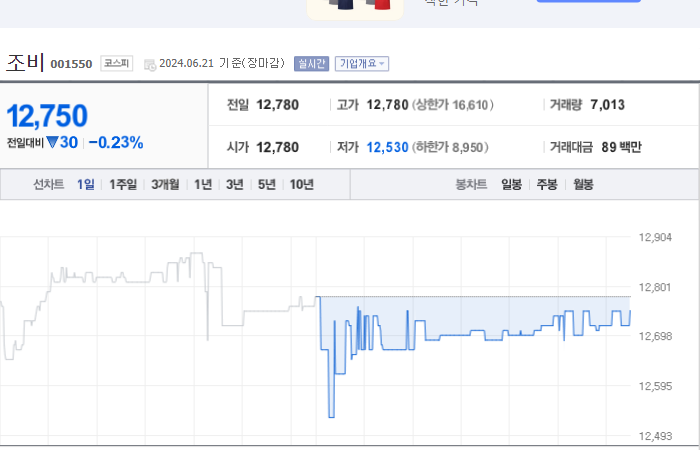Click the date text 2024.06.21 기준(장마감)

[x=222, y=63]
